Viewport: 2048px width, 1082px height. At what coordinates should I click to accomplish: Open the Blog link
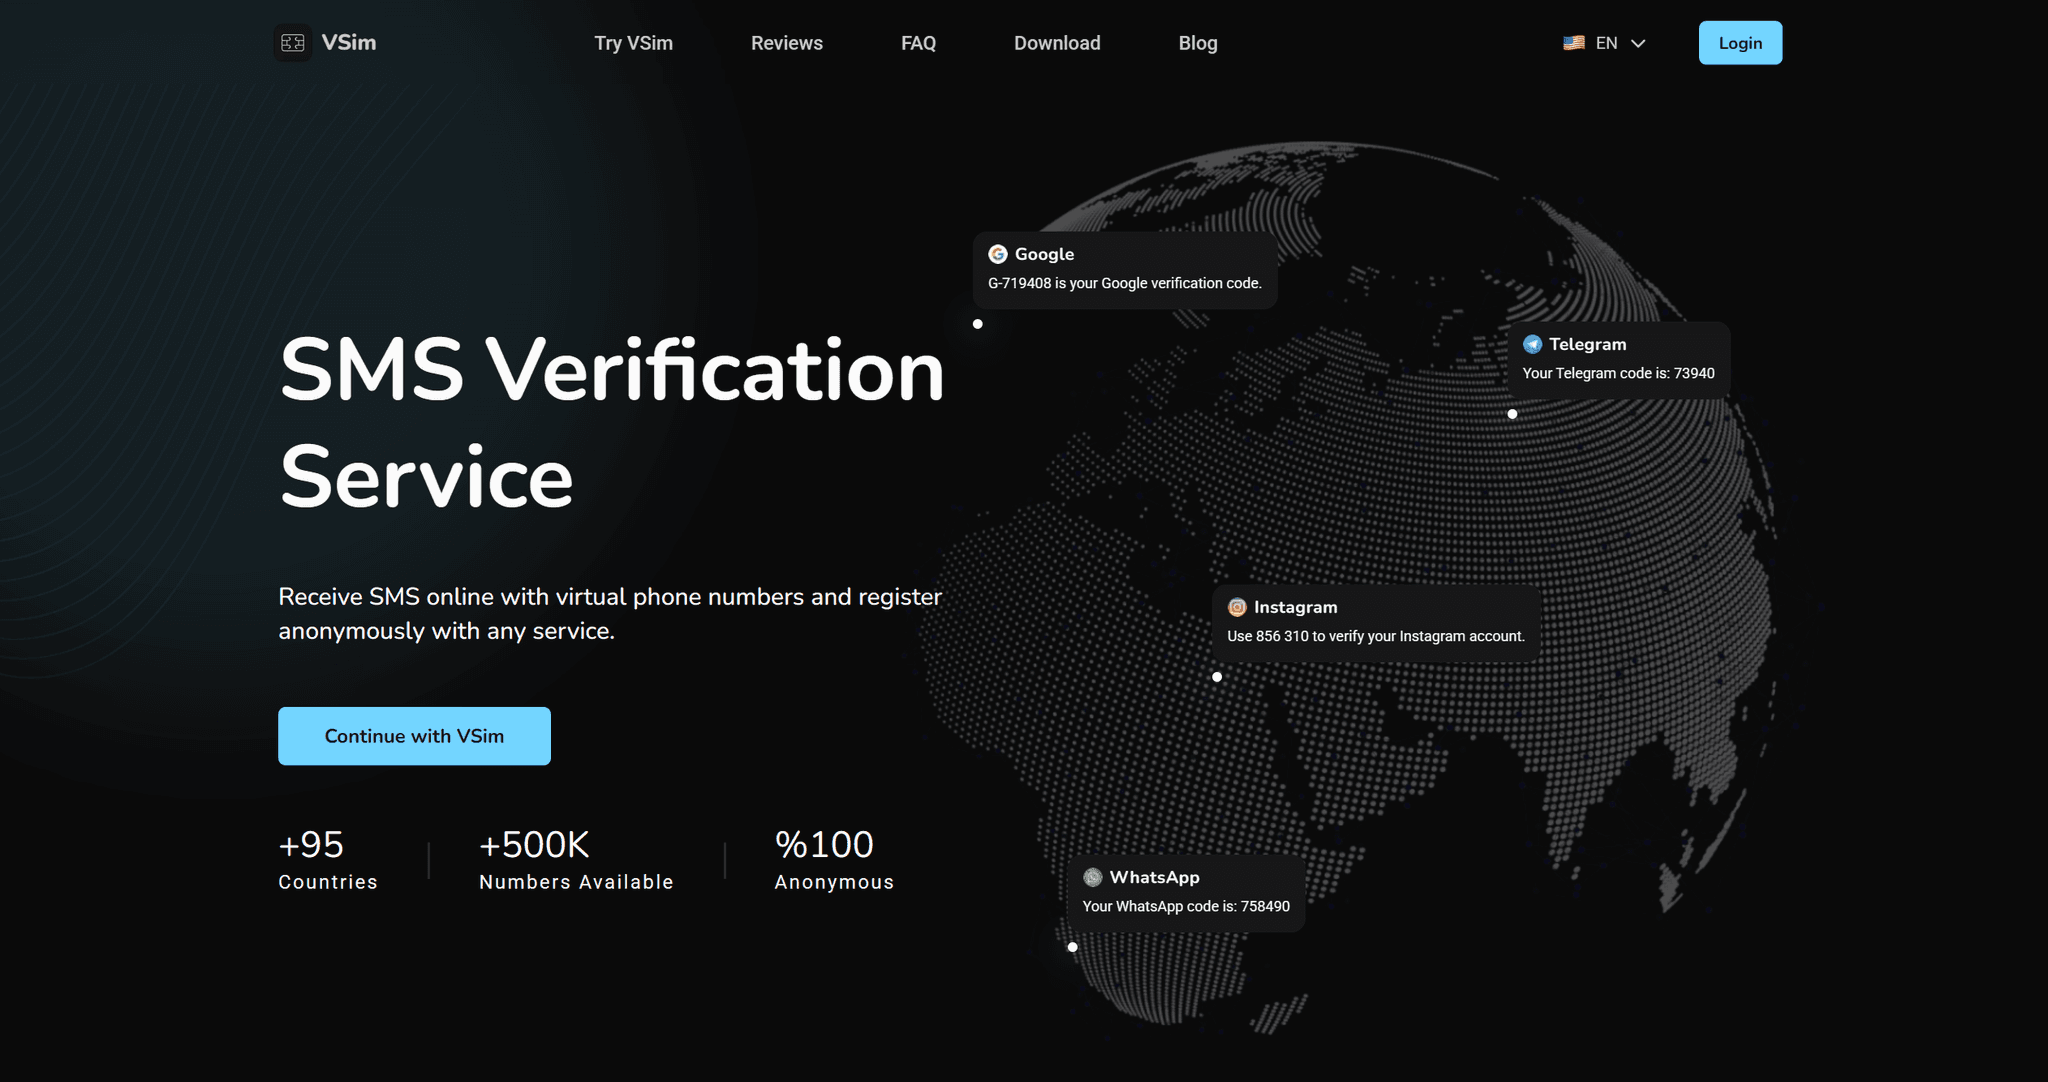1197,43
